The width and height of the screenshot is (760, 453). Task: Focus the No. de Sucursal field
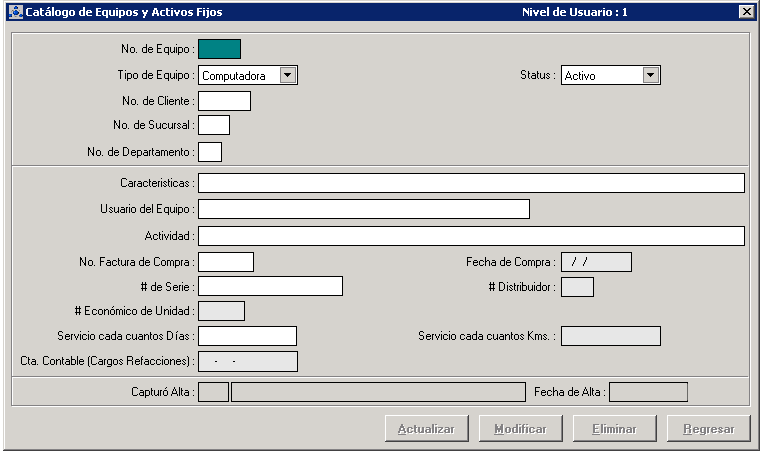click(214, 125)
